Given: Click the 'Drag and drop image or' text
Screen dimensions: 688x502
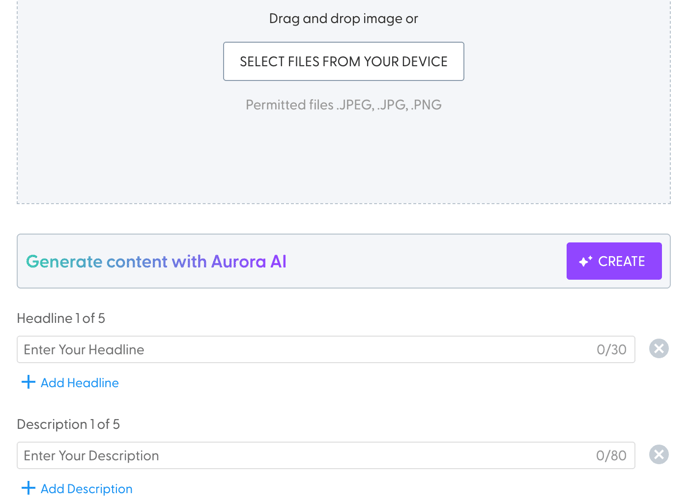Looking at the screenshot, I should [343, 19].
